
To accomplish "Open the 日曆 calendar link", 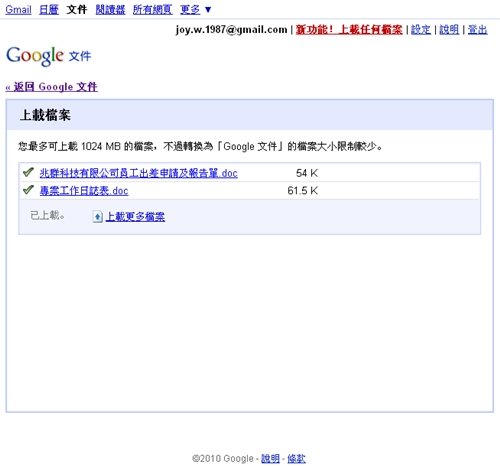I will pyautogui.click(x=49, y=10).
